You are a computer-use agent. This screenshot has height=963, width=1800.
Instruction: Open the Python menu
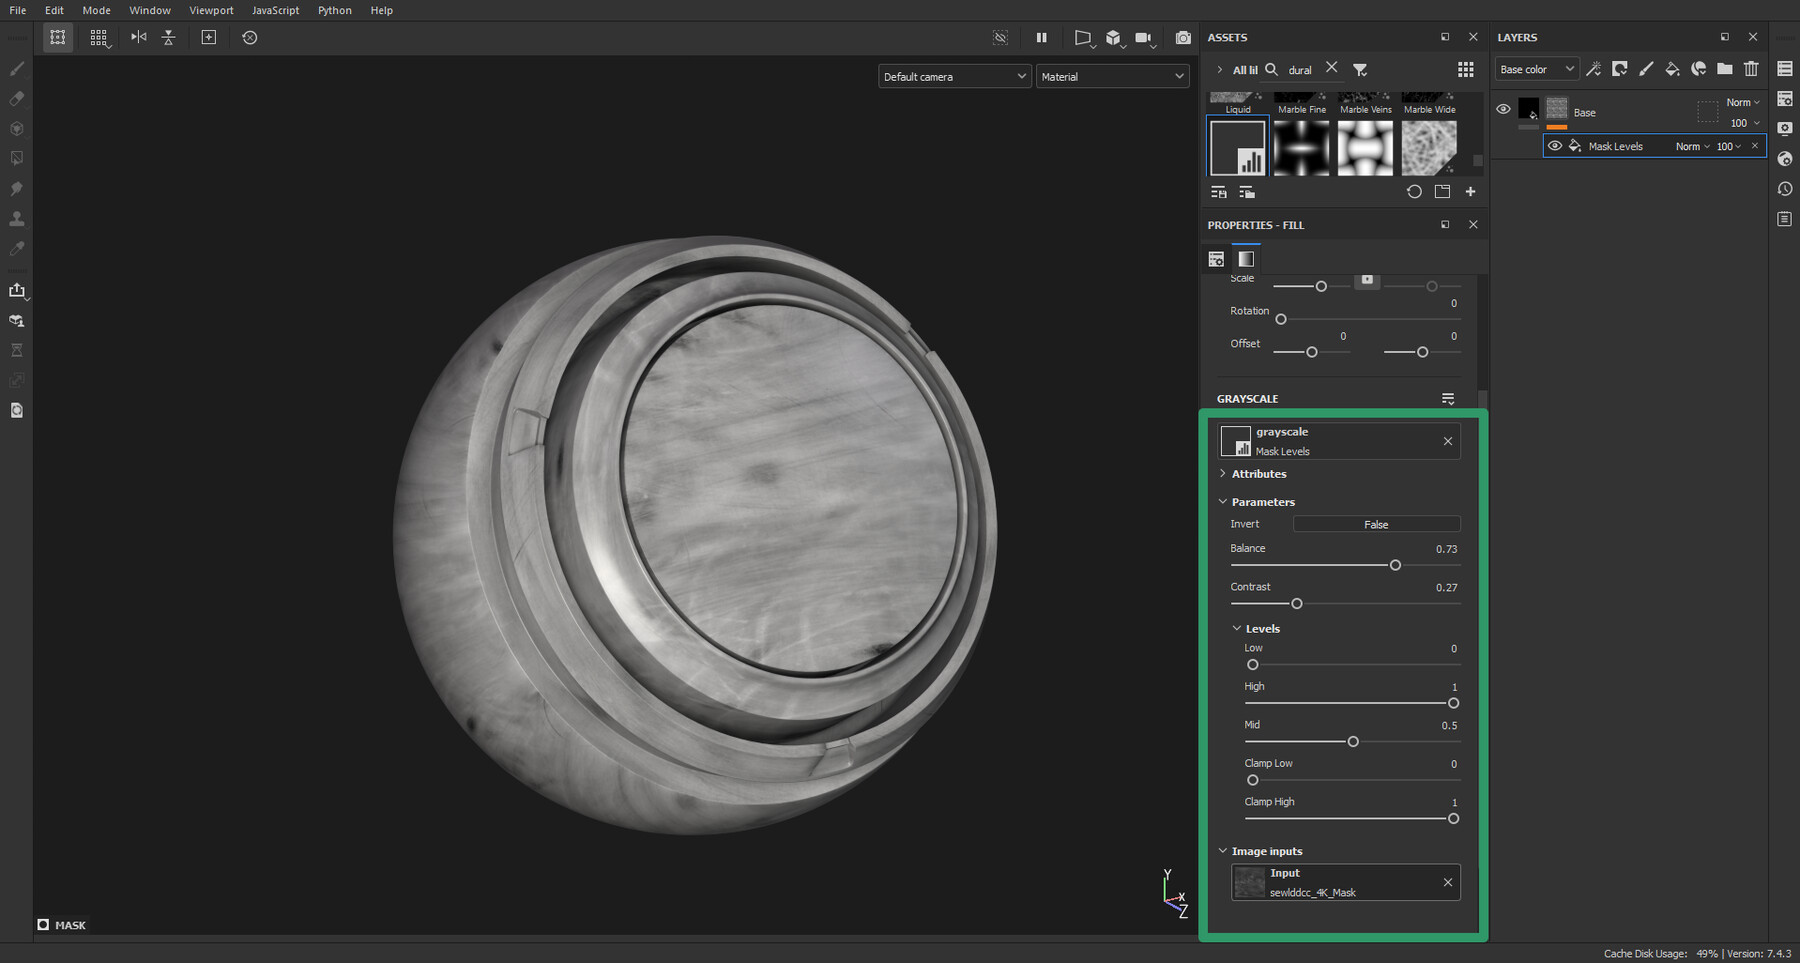(334, 10)
